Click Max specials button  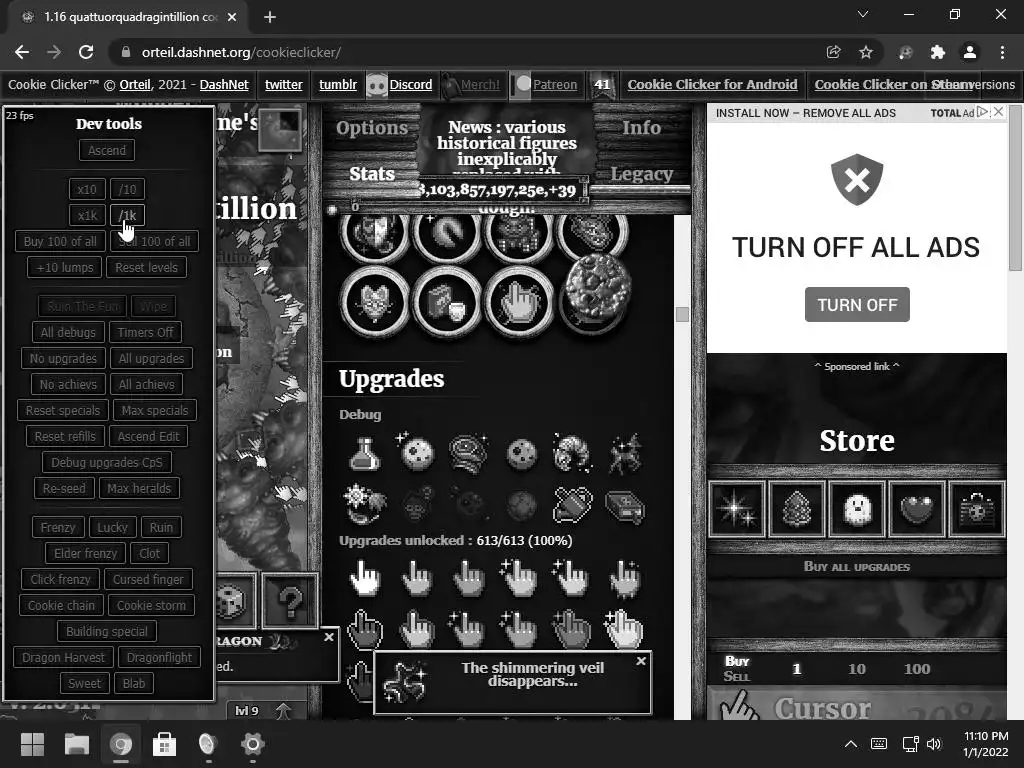[x=155, y=410]
